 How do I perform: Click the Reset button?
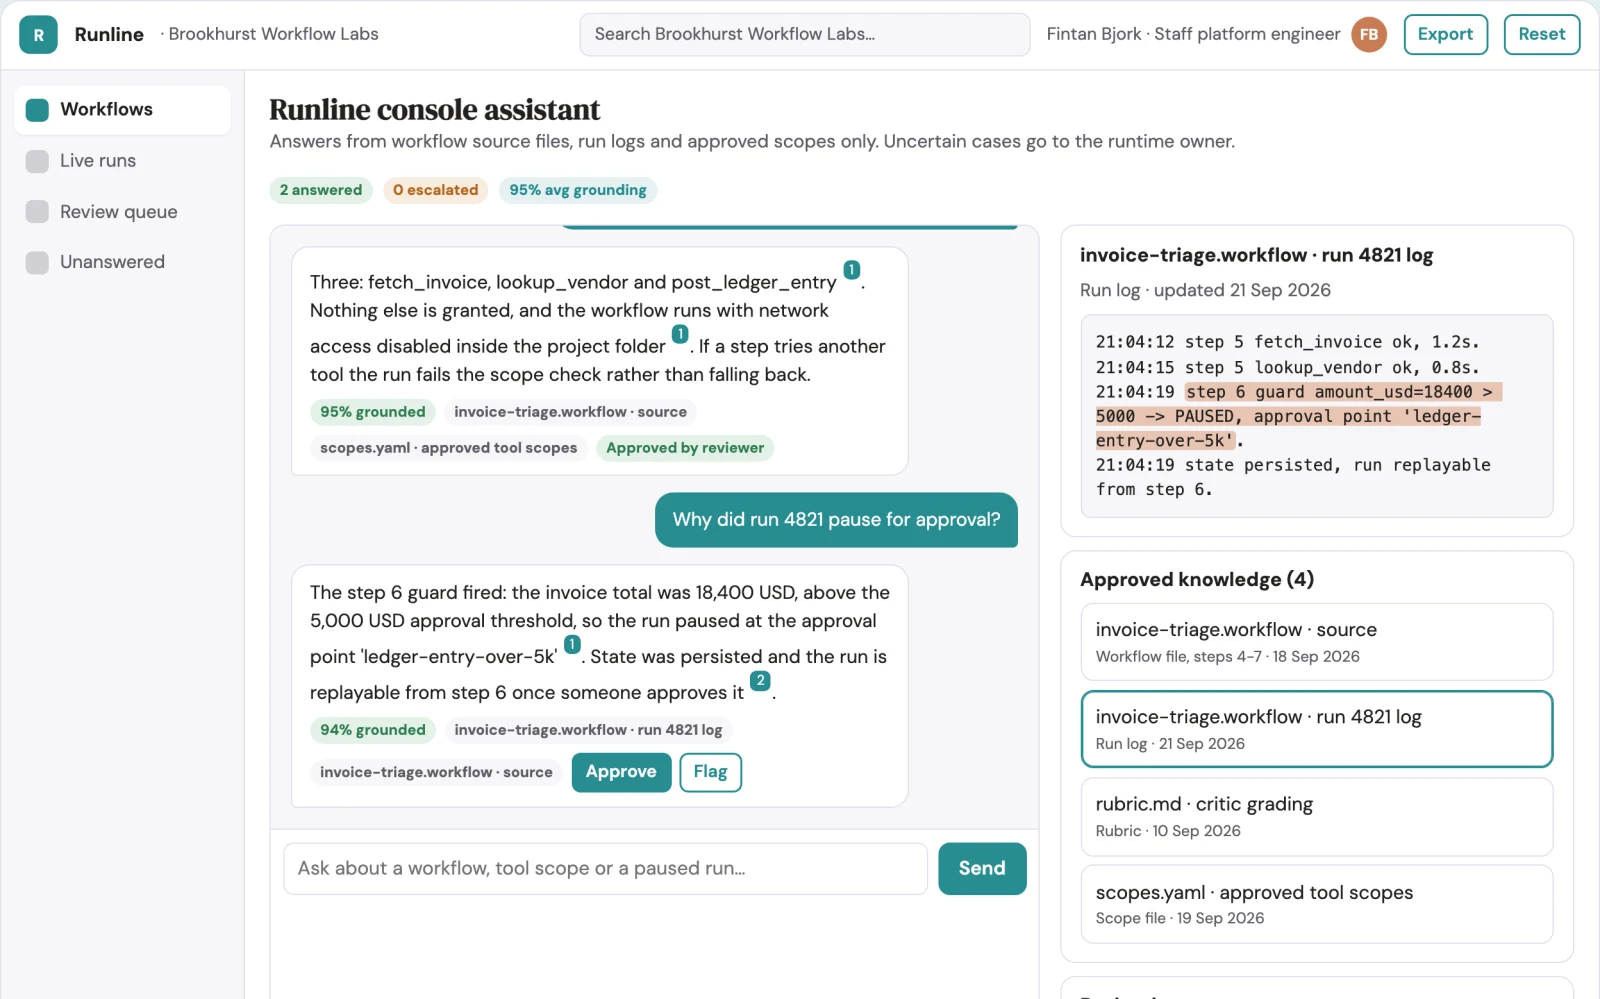coord(1541,34)
